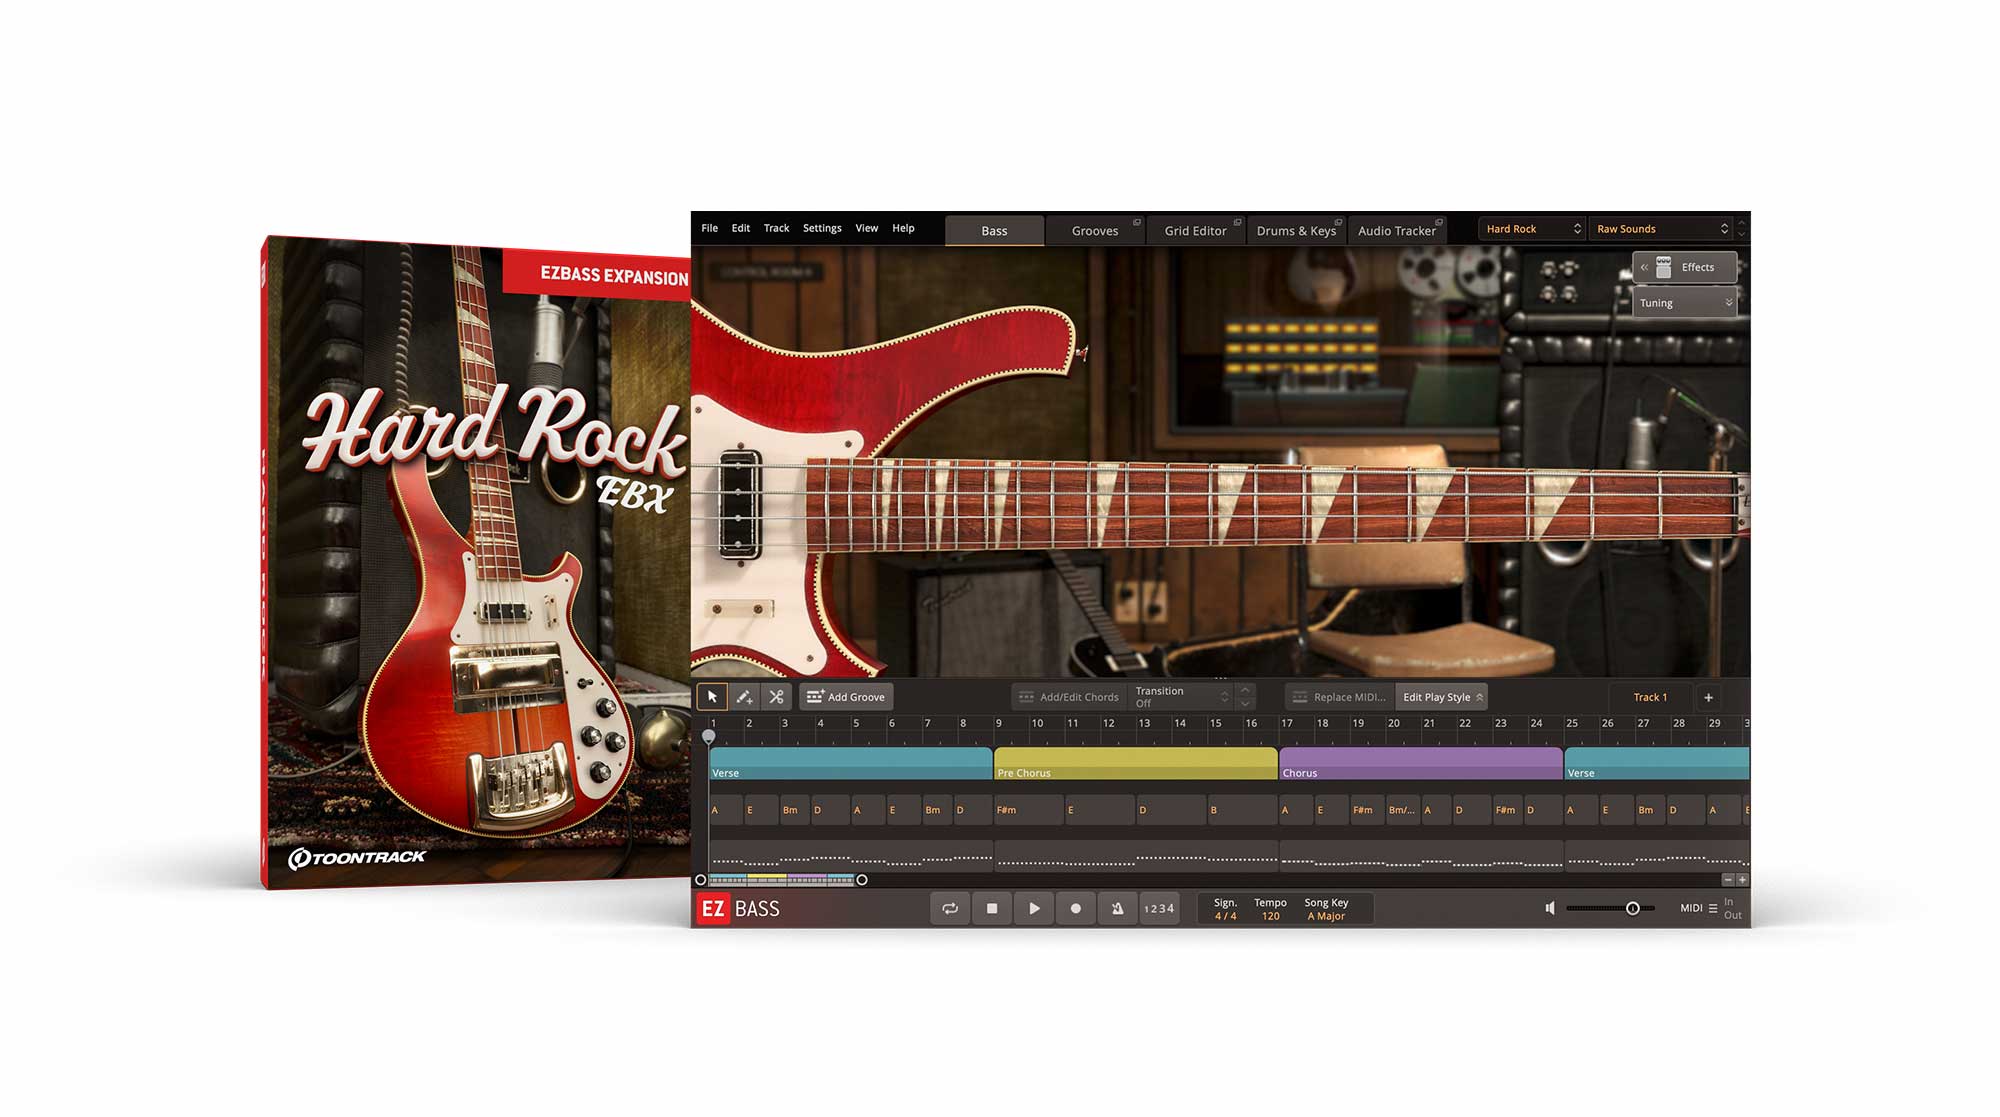The width and height of the screenshot is (2000, 1117).
Task: Expand the Tuning panel
Action: click(1684, 303)
